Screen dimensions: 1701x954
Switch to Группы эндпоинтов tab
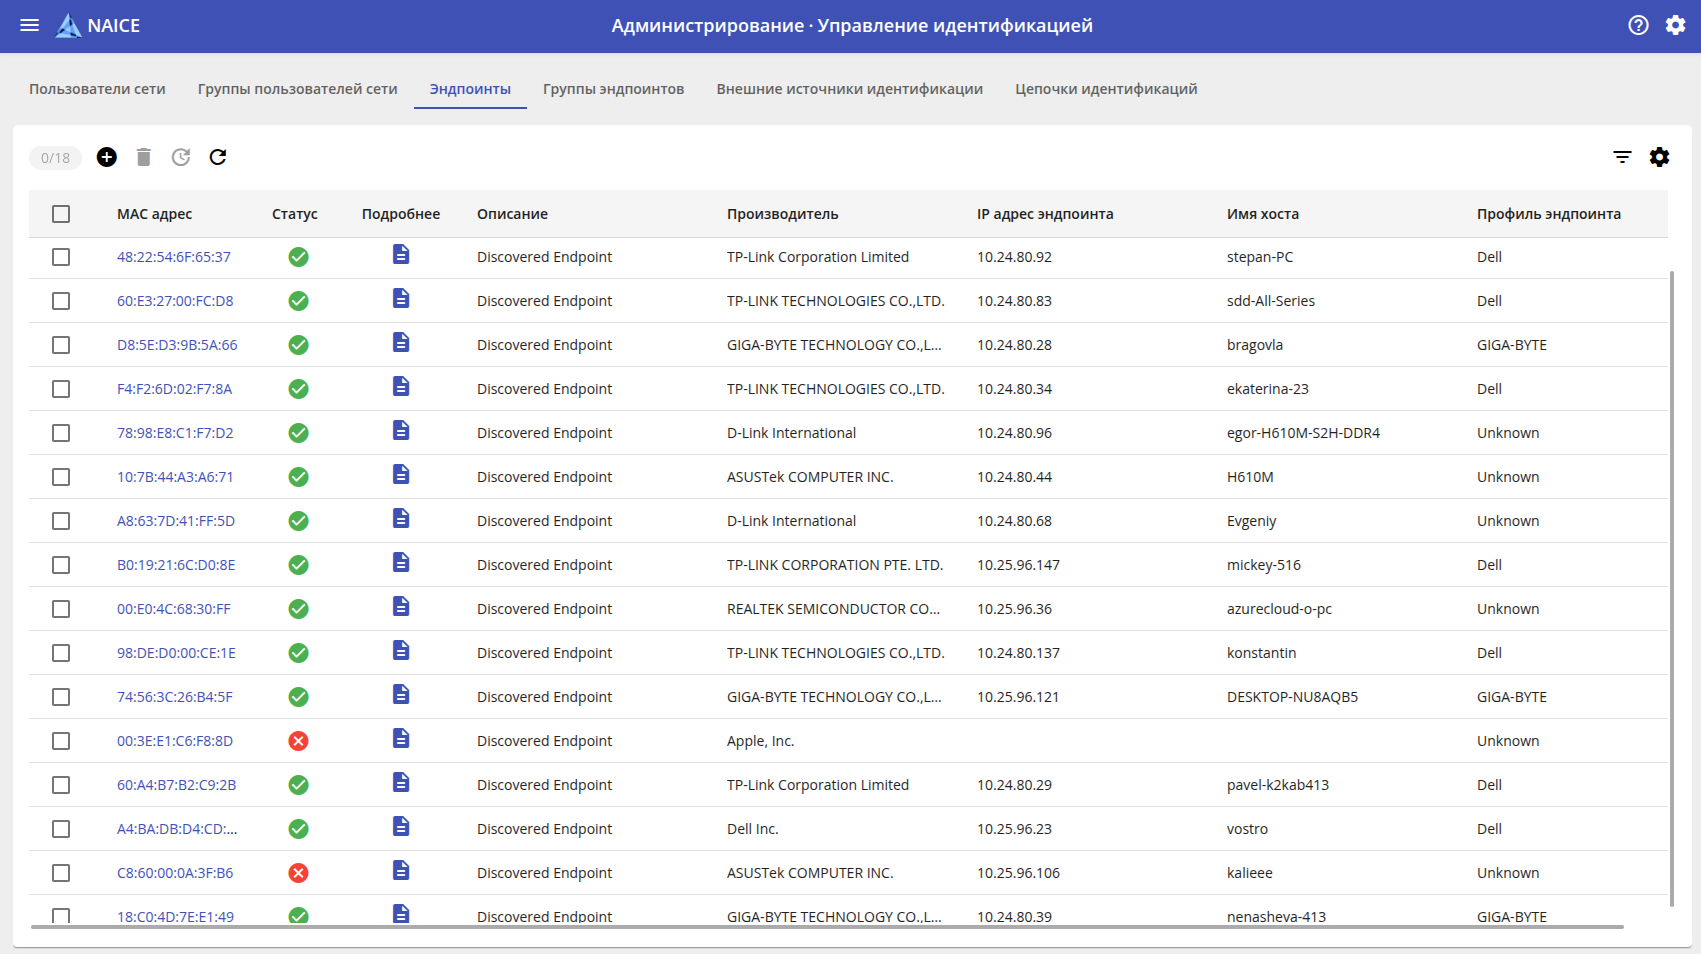pyautogui.click(x=613, y=89)
